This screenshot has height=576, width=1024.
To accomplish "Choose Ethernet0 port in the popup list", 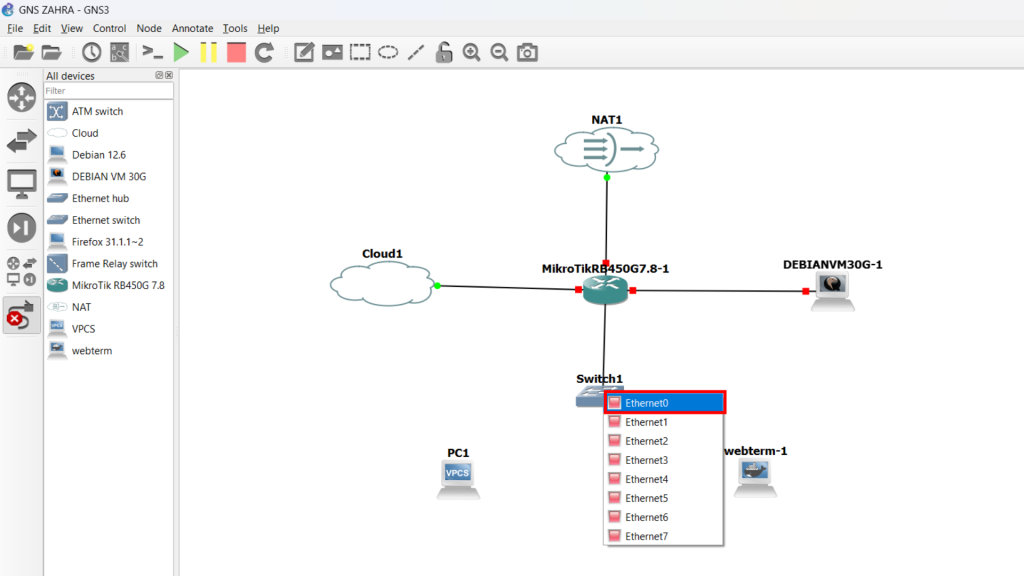I will (664, 403).
